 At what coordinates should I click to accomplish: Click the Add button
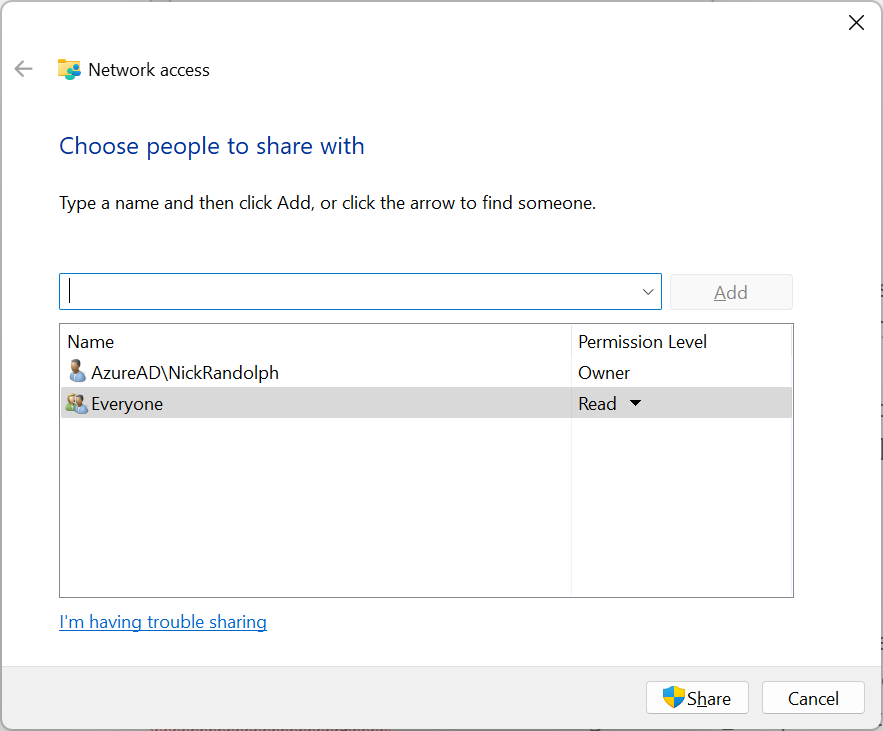click(x=731, y=292)
